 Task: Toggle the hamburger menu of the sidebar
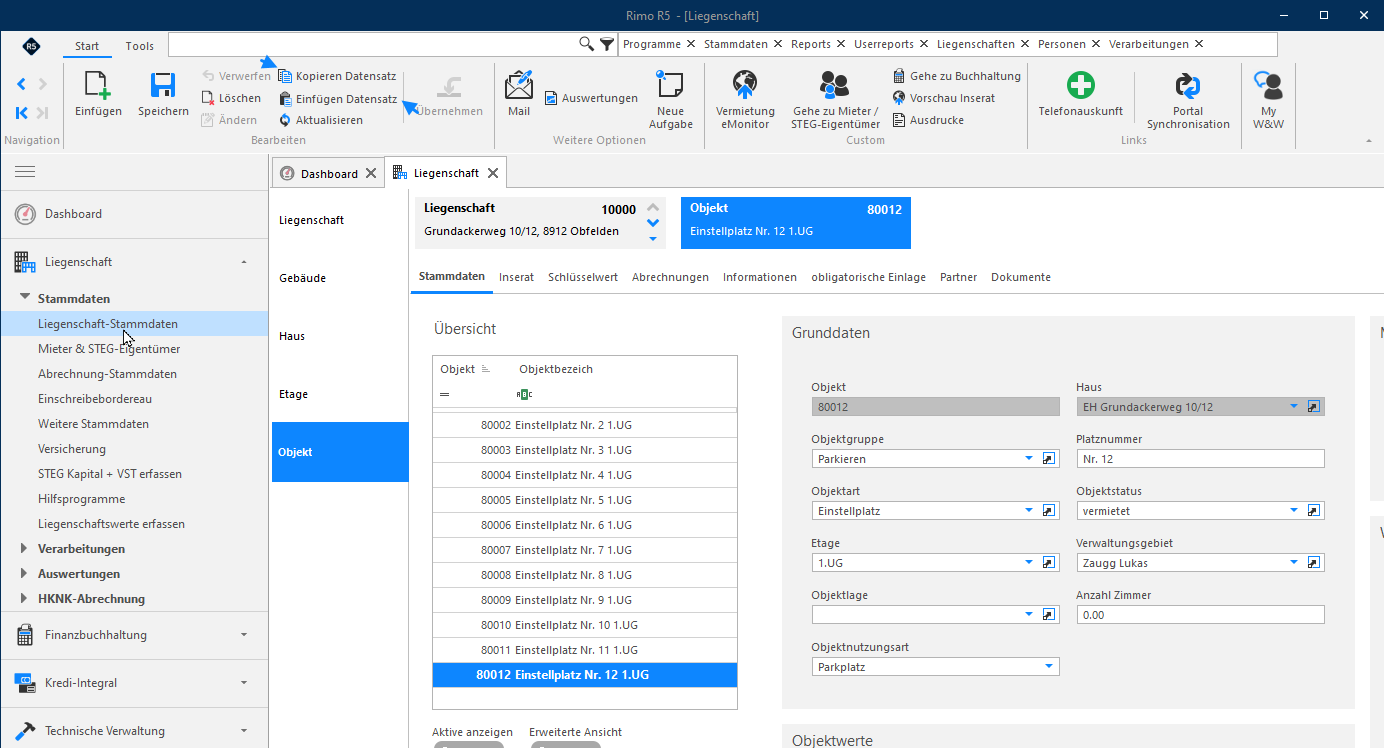point(25,172)
